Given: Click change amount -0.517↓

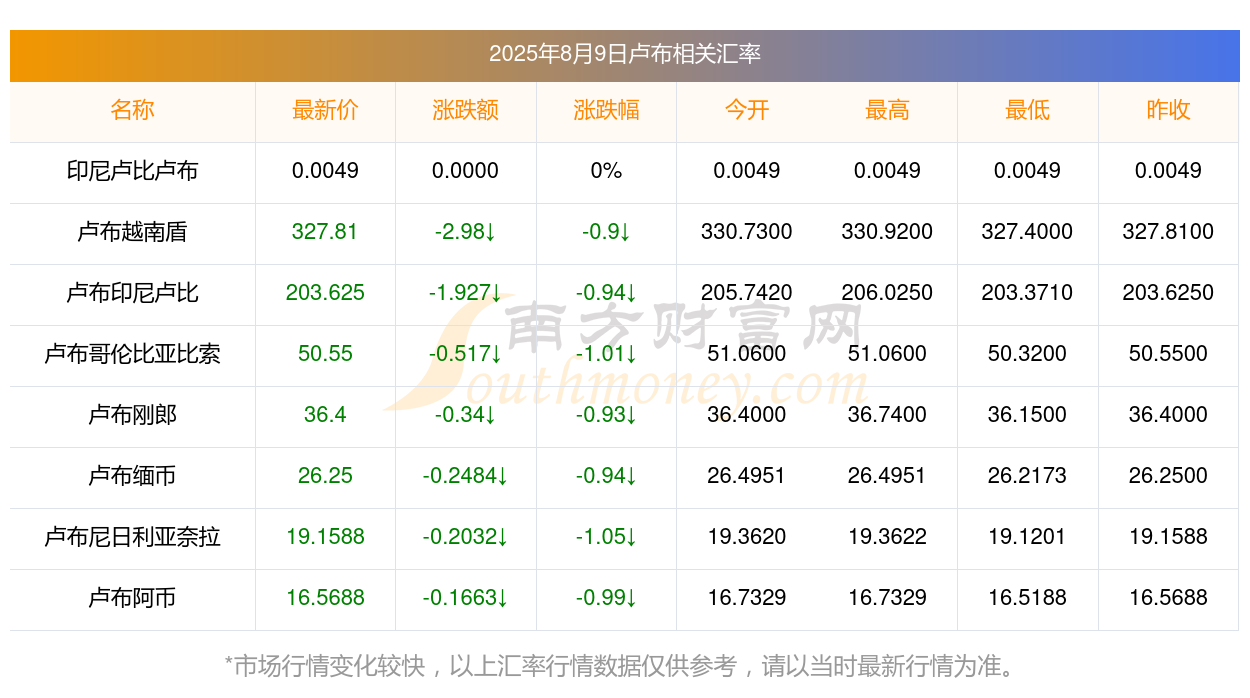Looking at the screenshot, I should point(466,354).
